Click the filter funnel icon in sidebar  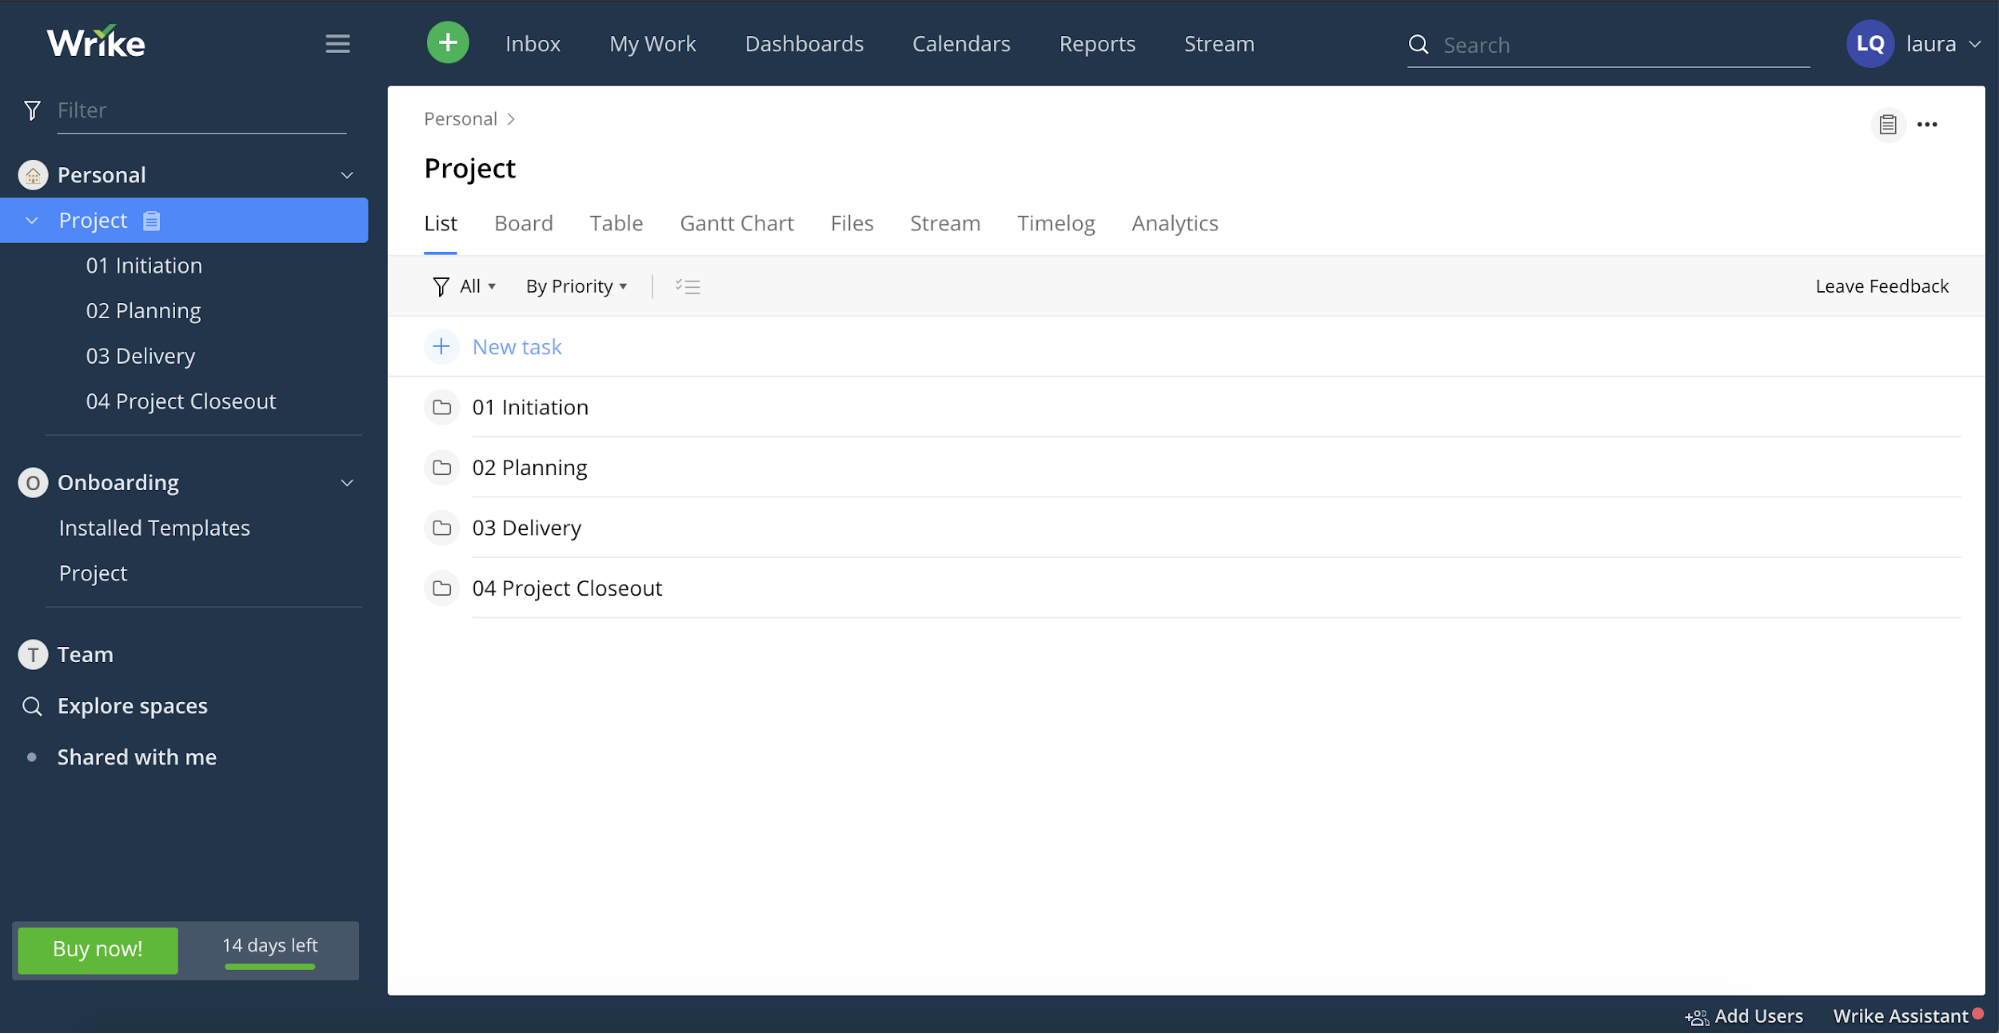(x=32, y=110)
